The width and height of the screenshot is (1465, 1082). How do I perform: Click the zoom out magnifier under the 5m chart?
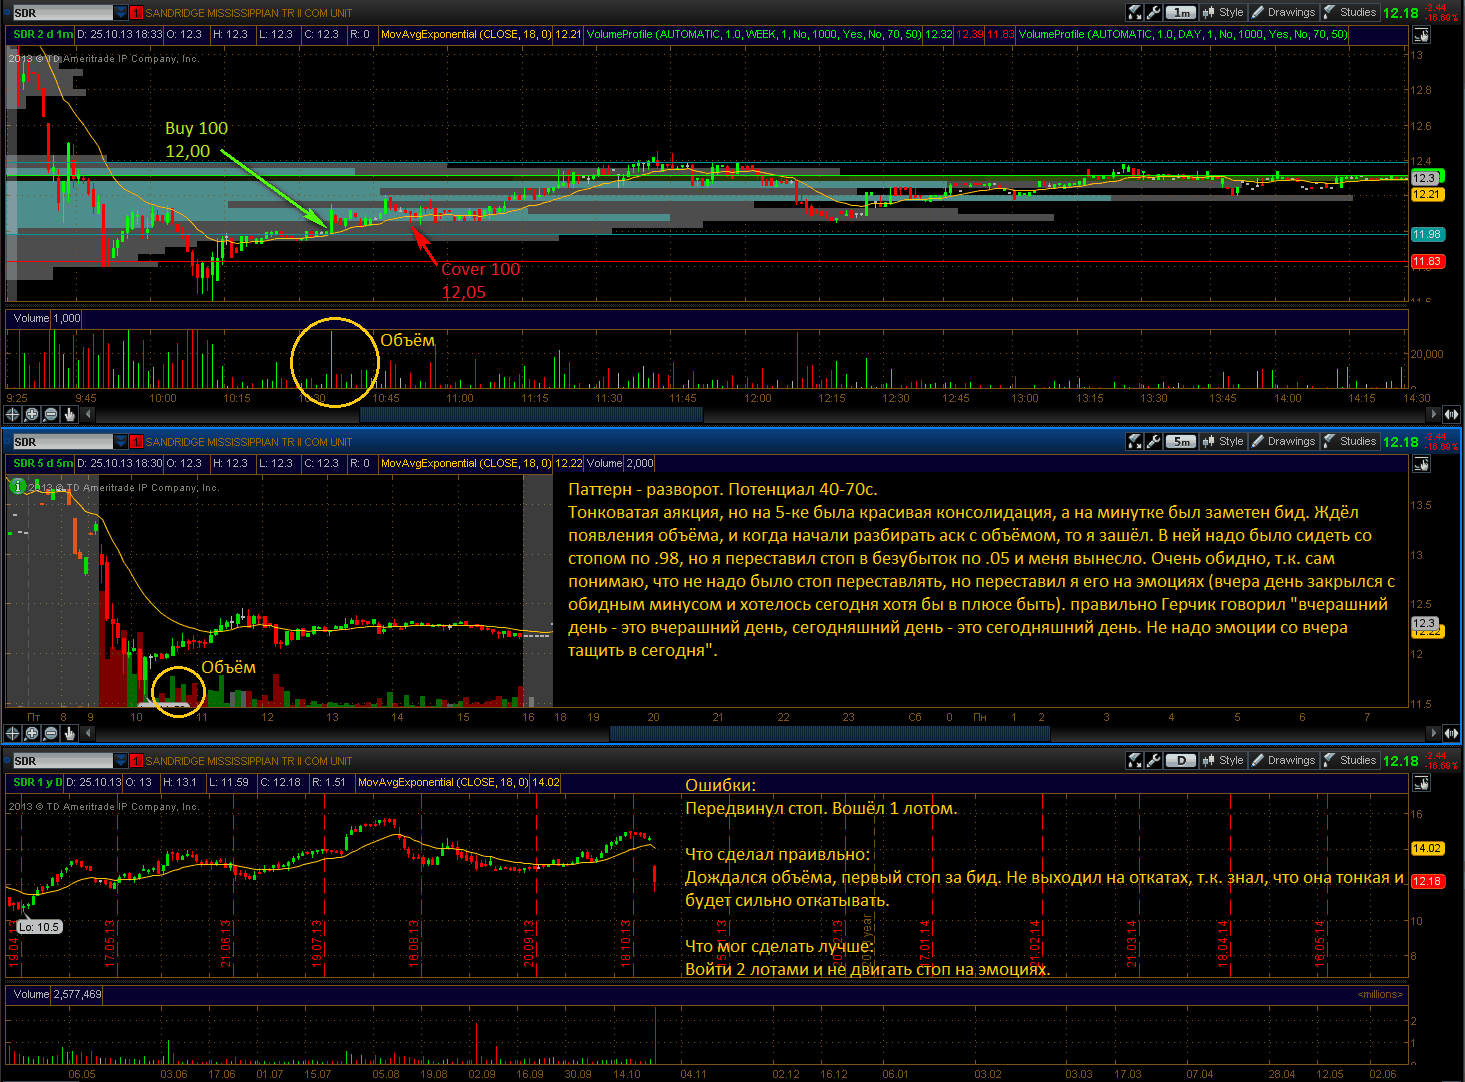[x=51, y=733]
